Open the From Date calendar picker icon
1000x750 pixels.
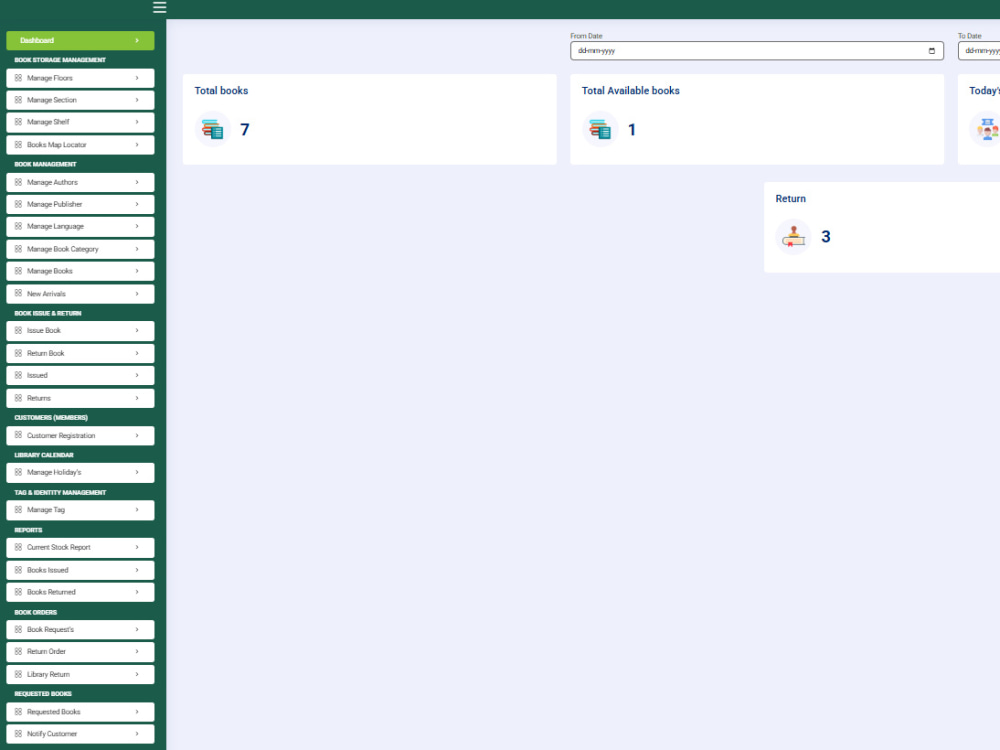pos(932,51)
